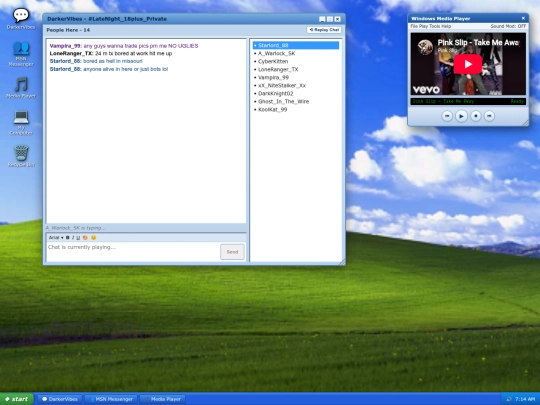This screenshot has width=540, height=405.
Task: Open File menu in Windows Media Player
Action: (414, 26)
